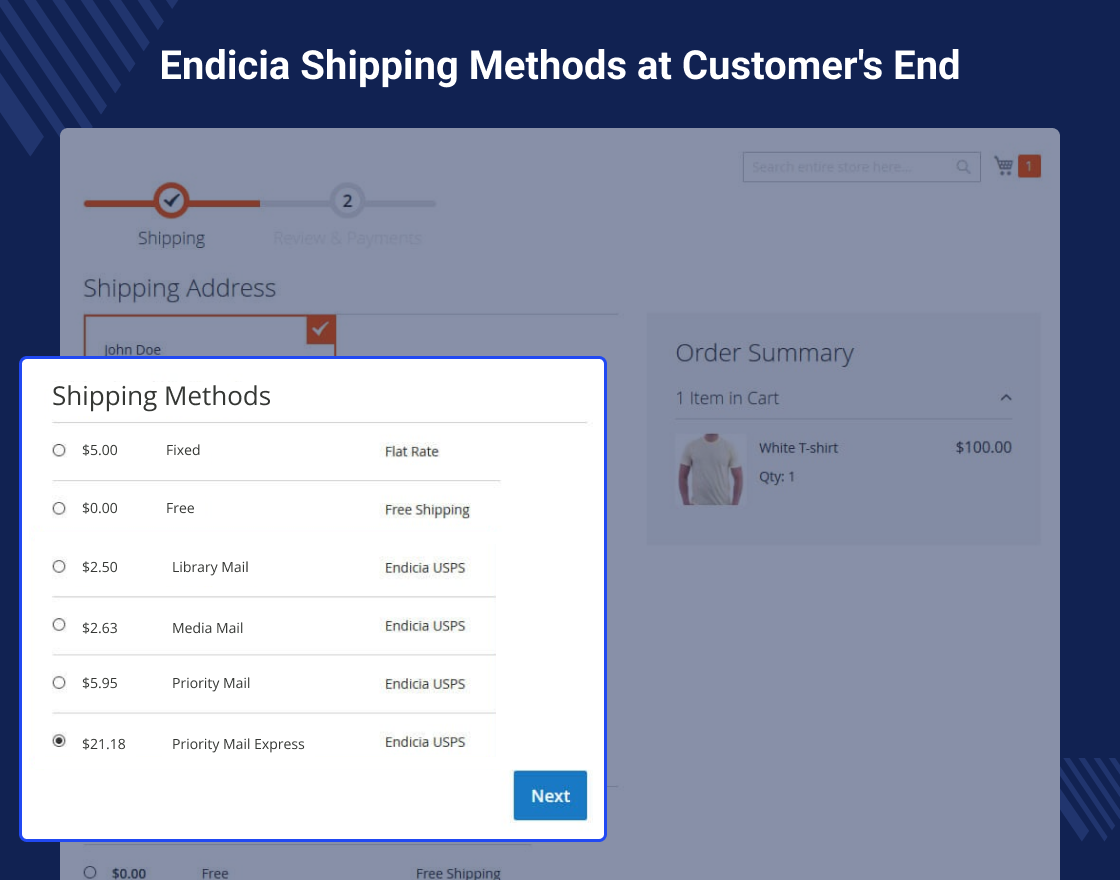Click the selected address checkmark

pos(321,329)
